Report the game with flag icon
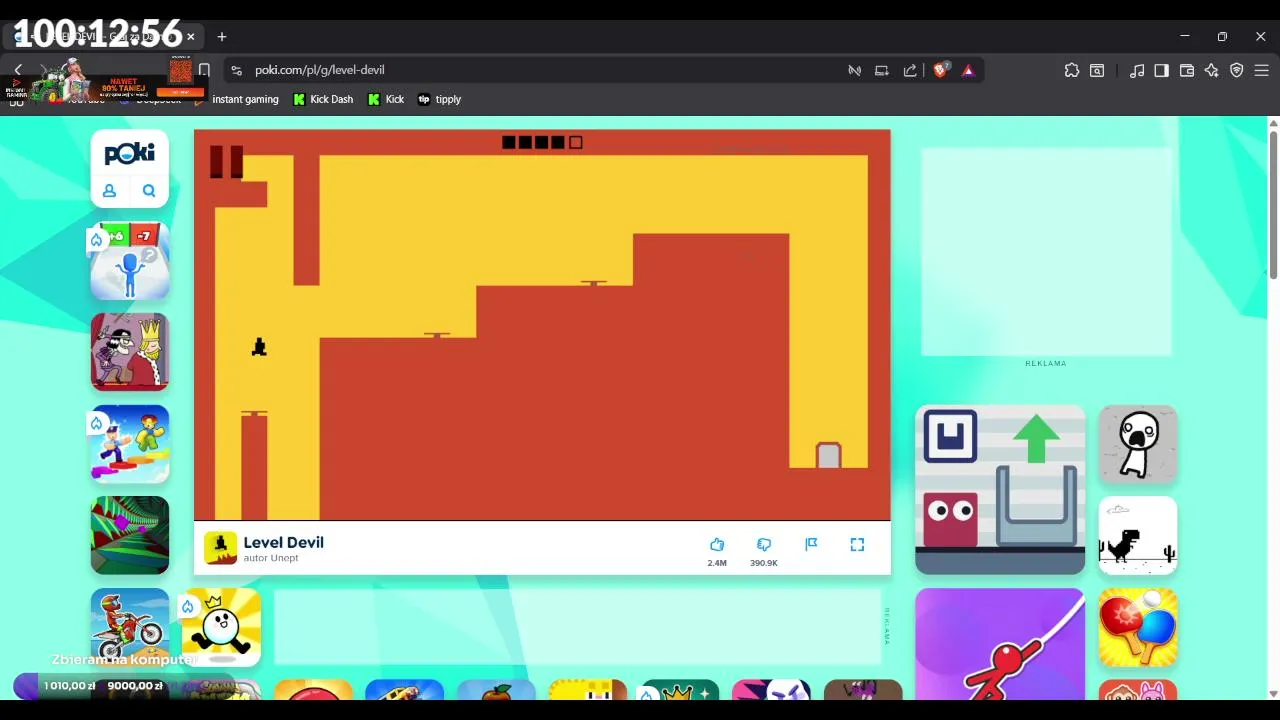The image size is (1280, 720). tap(811, 544)
